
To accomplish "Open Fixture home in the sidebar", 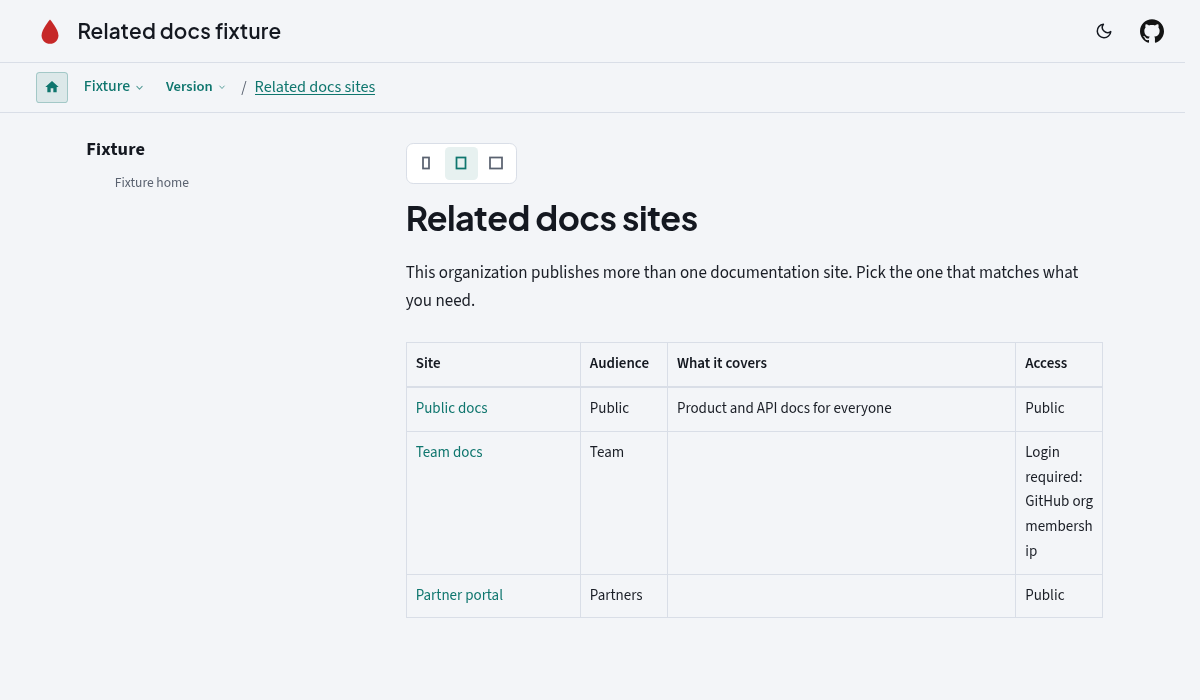I will tap(152, 183).
